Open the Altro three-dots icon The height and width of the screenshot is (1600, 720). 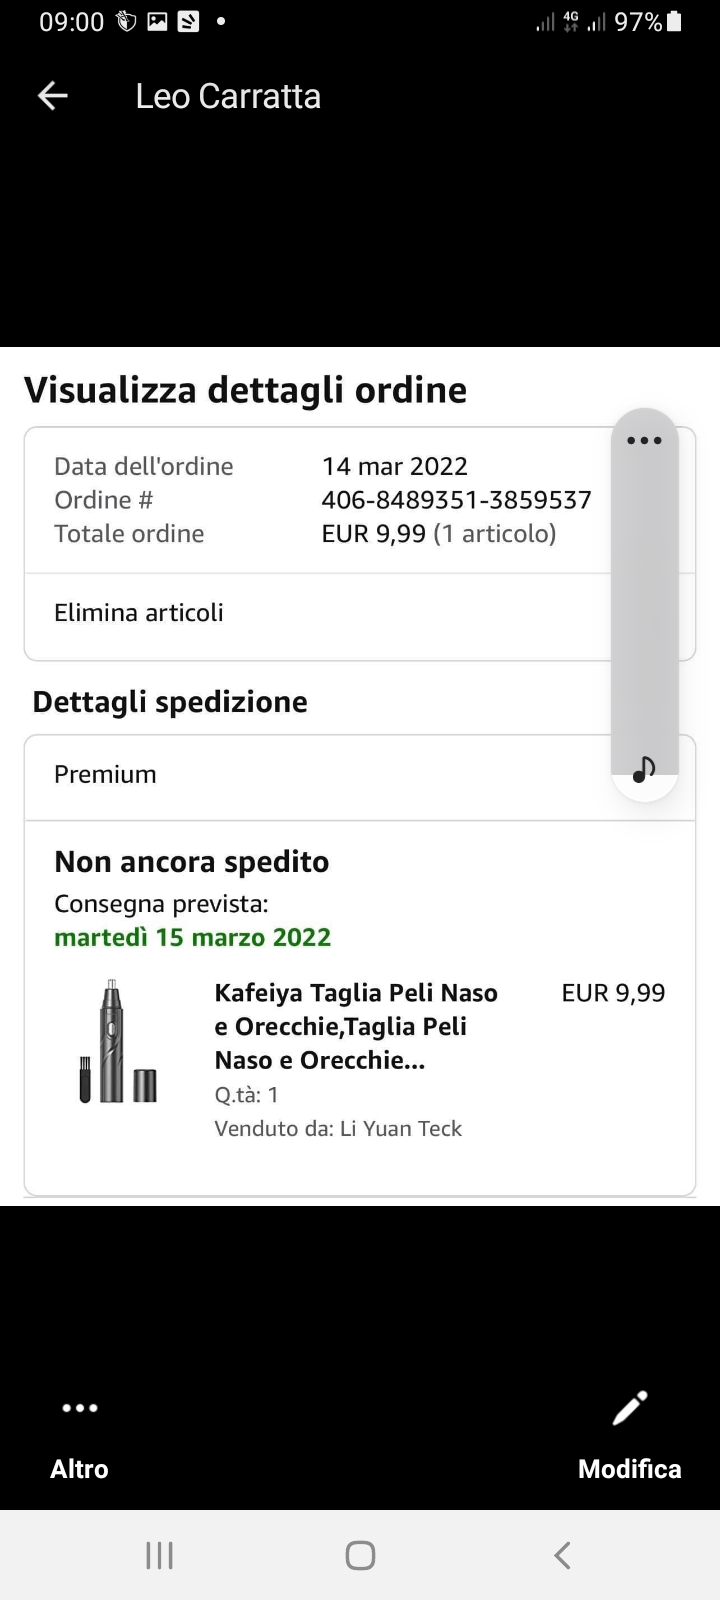coord(80,1408)
